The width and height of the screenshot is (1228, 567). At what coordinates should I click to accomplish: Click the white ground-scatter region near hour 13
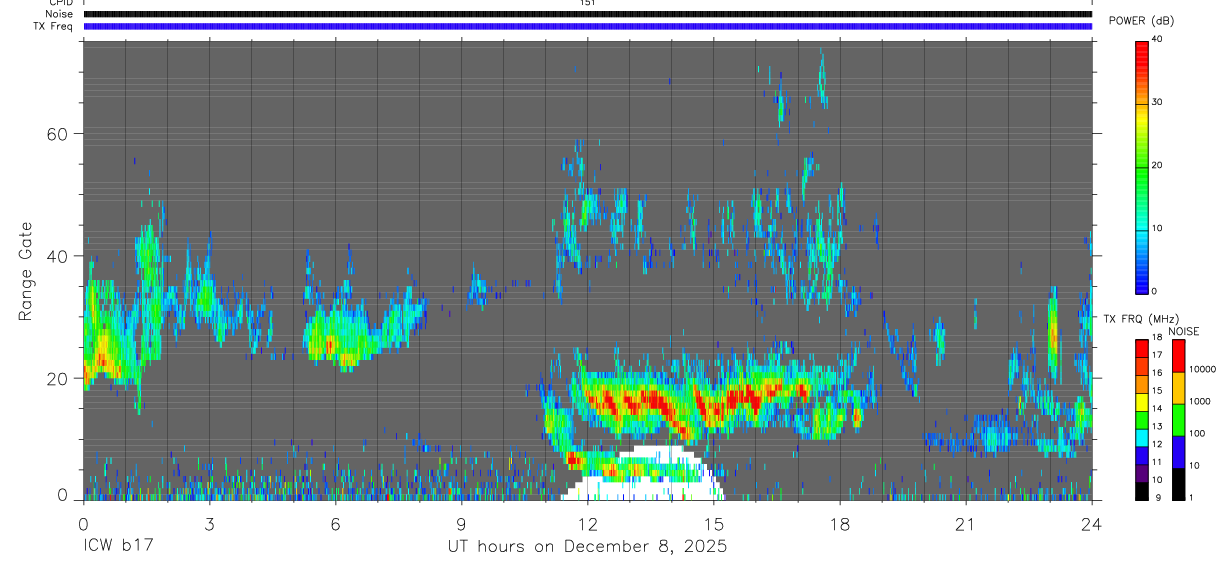click(x=641, y=487)
